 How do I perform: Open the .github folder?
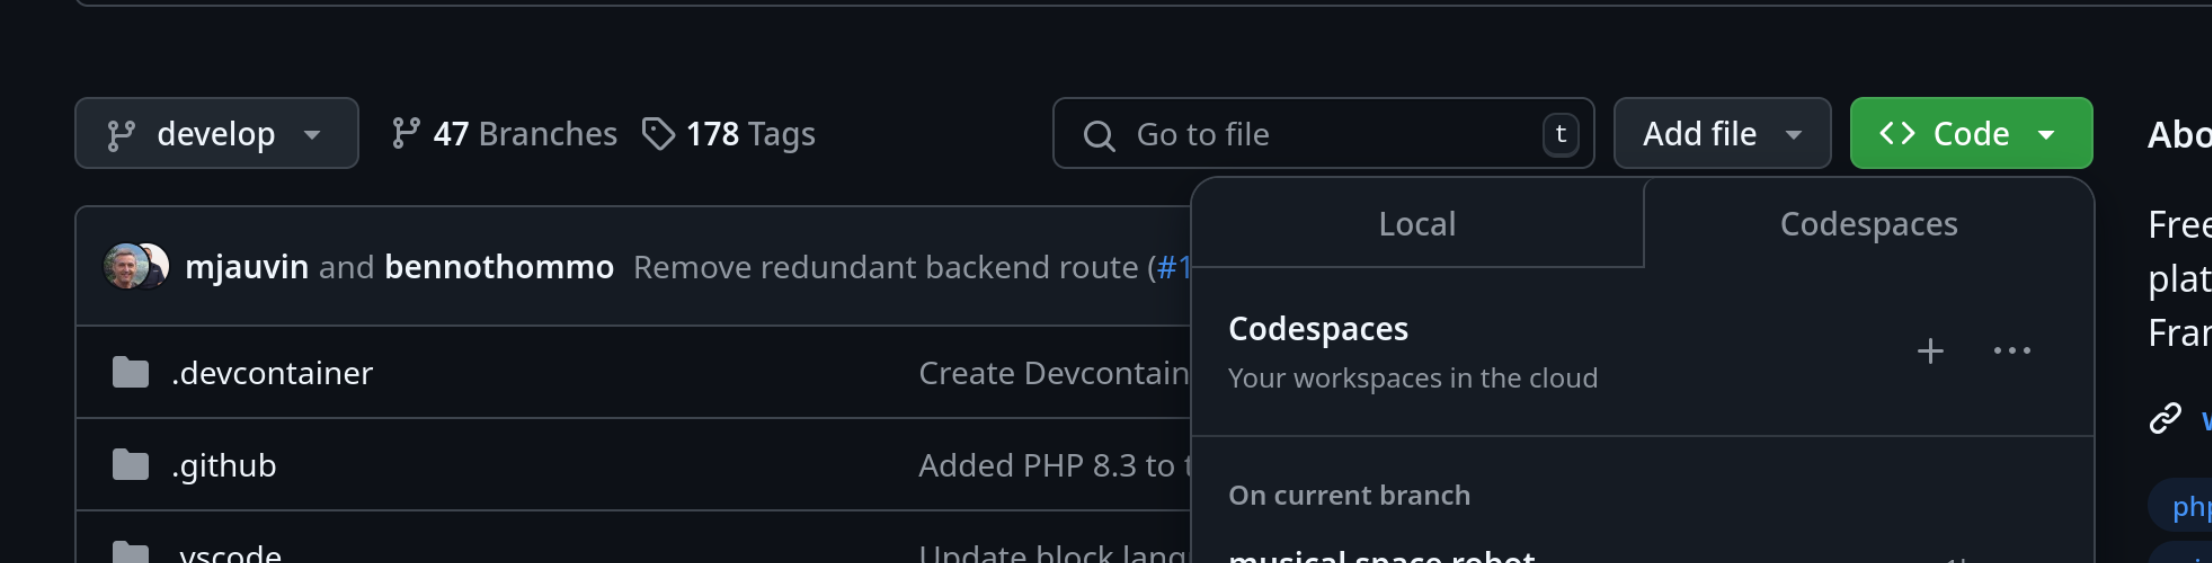(224, 466)
